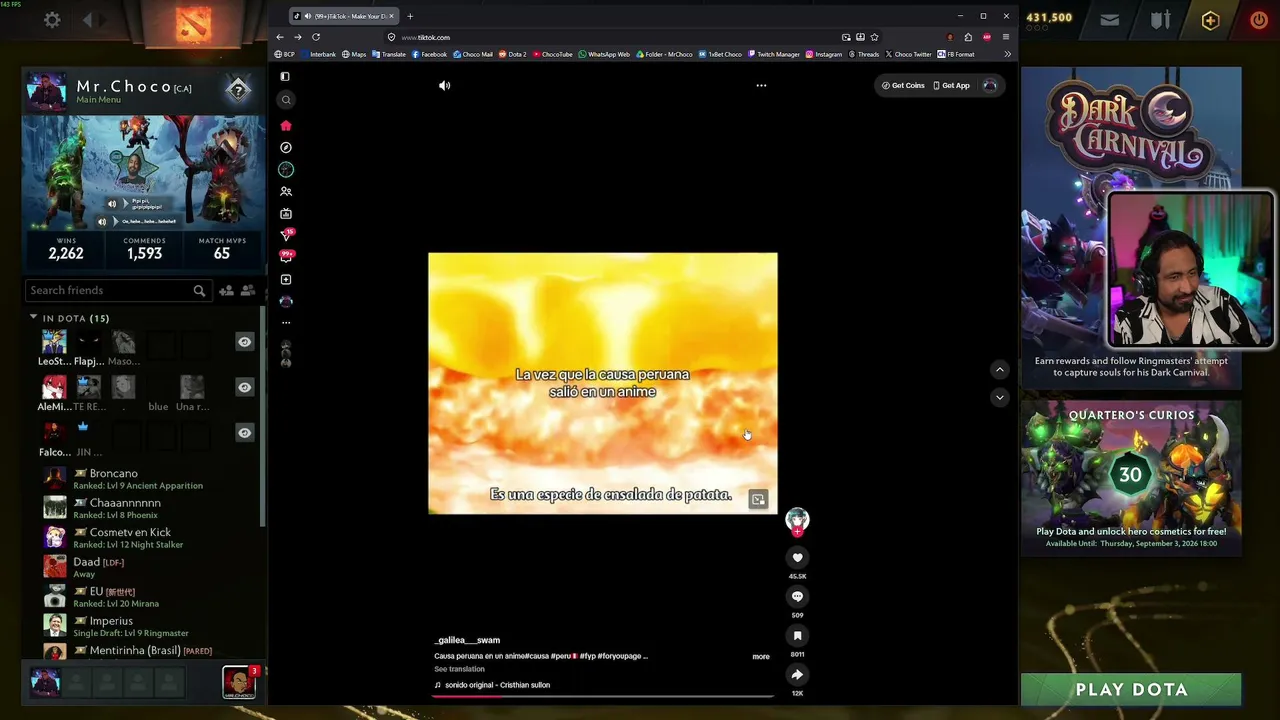This screenshot has width=1280, height=720.
Task: Show more bookmarks with the chevron
Action: [1007, 54]
